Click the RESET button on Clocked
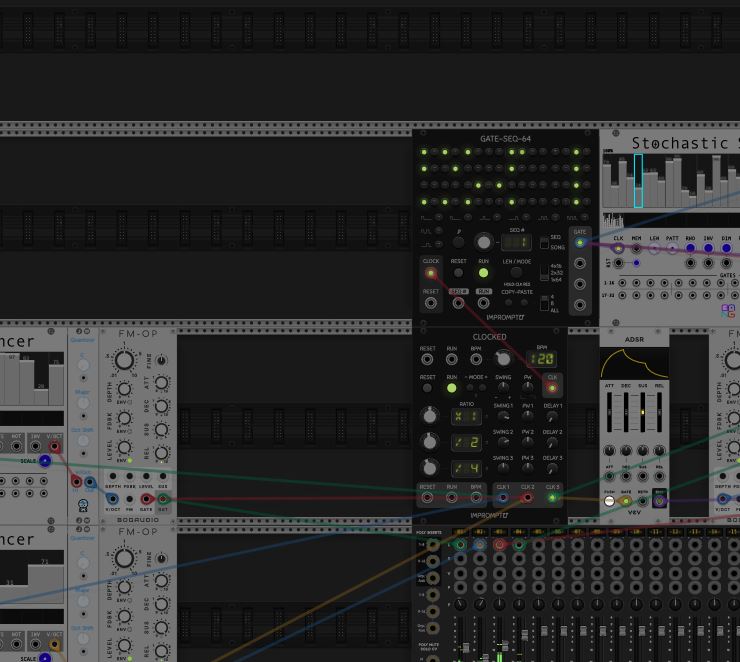740x662 pixels. pyautogui.click(x=427, y=388)
